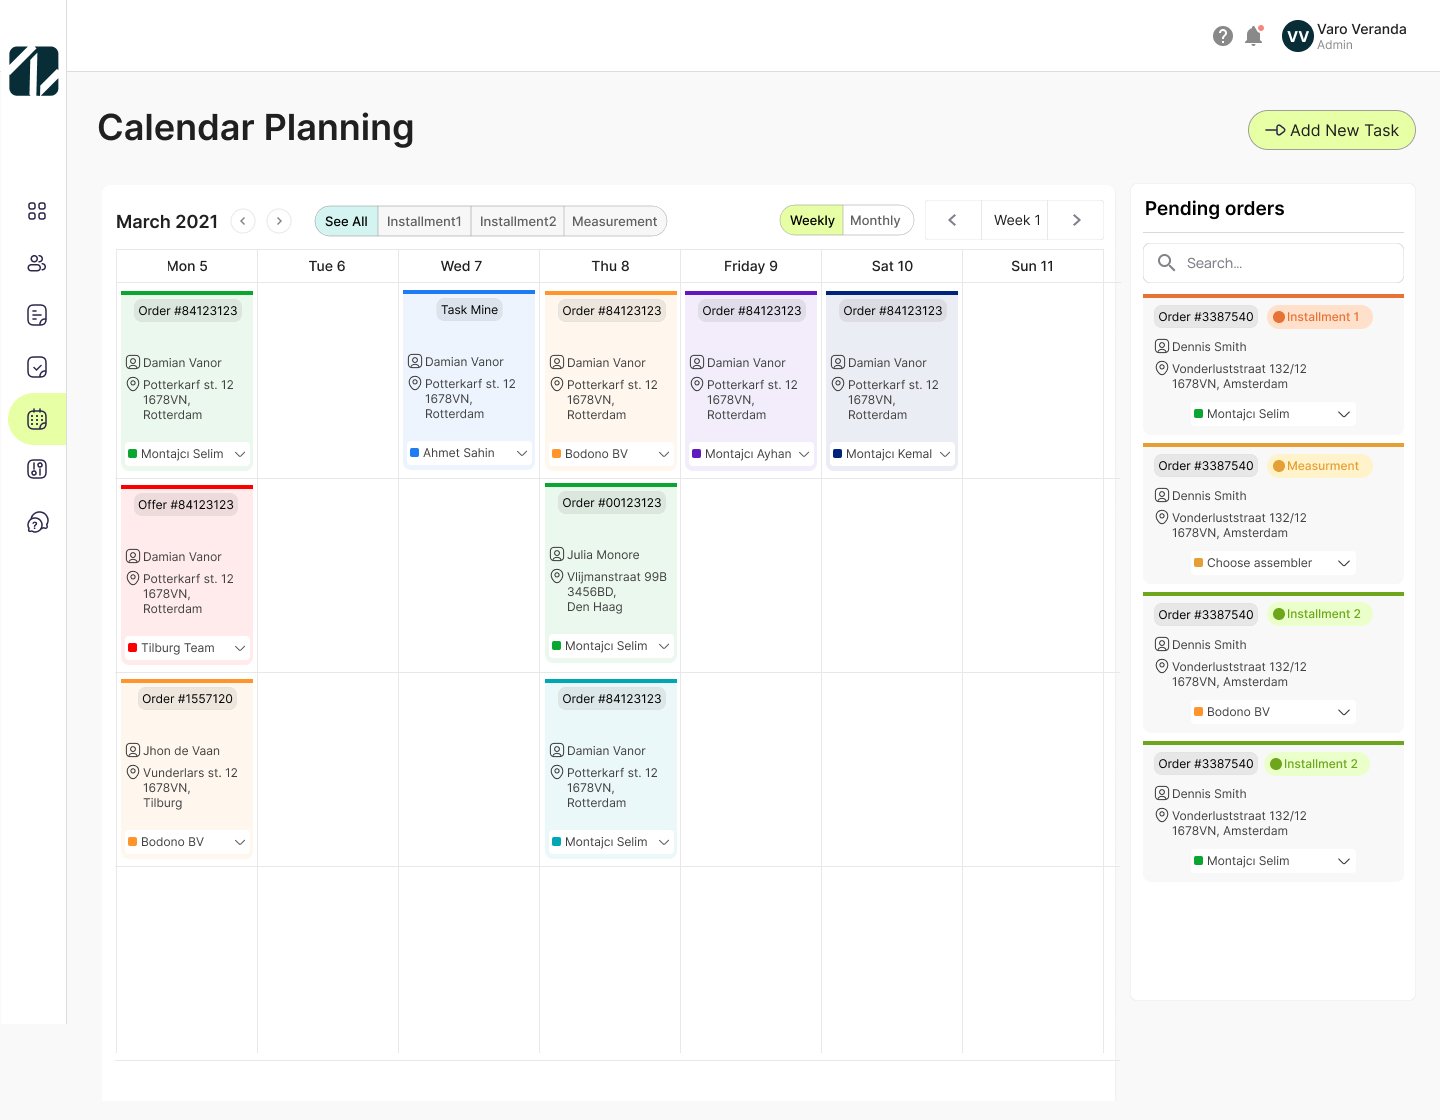
Task: Filter by Installment1 tab
Action: tap(424, 221)
